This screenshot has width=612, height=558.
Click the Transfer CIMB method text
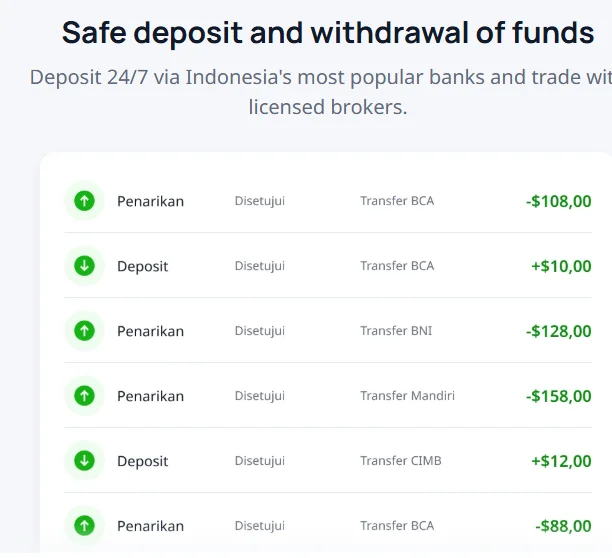[x=400, y=461]
